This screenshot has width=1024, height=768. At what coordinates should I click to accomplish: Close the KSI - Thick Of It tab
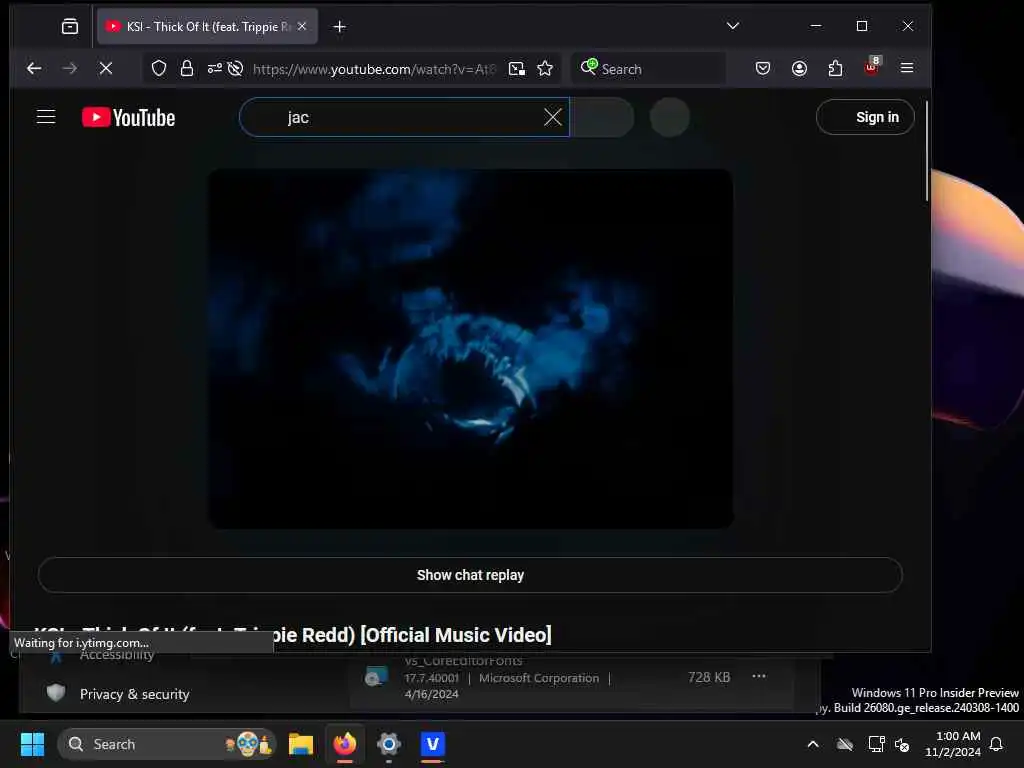point(302,26)
